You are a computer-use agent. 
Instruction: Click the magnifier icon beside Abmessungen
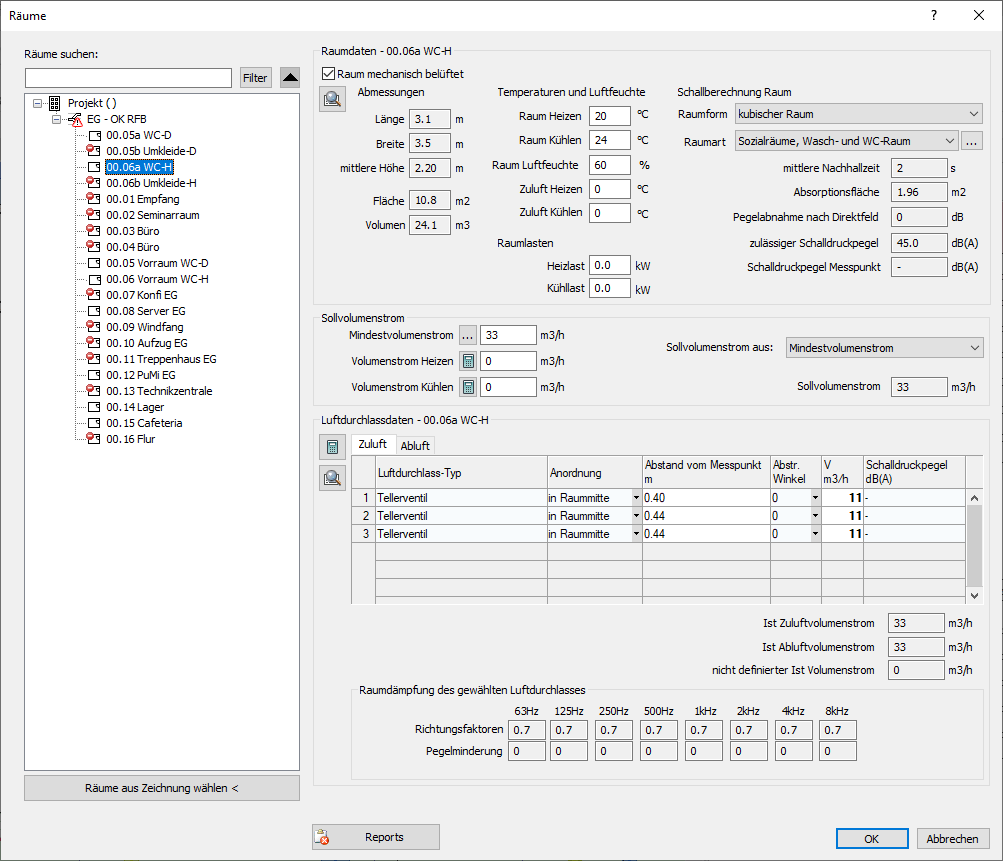point(331,99)
